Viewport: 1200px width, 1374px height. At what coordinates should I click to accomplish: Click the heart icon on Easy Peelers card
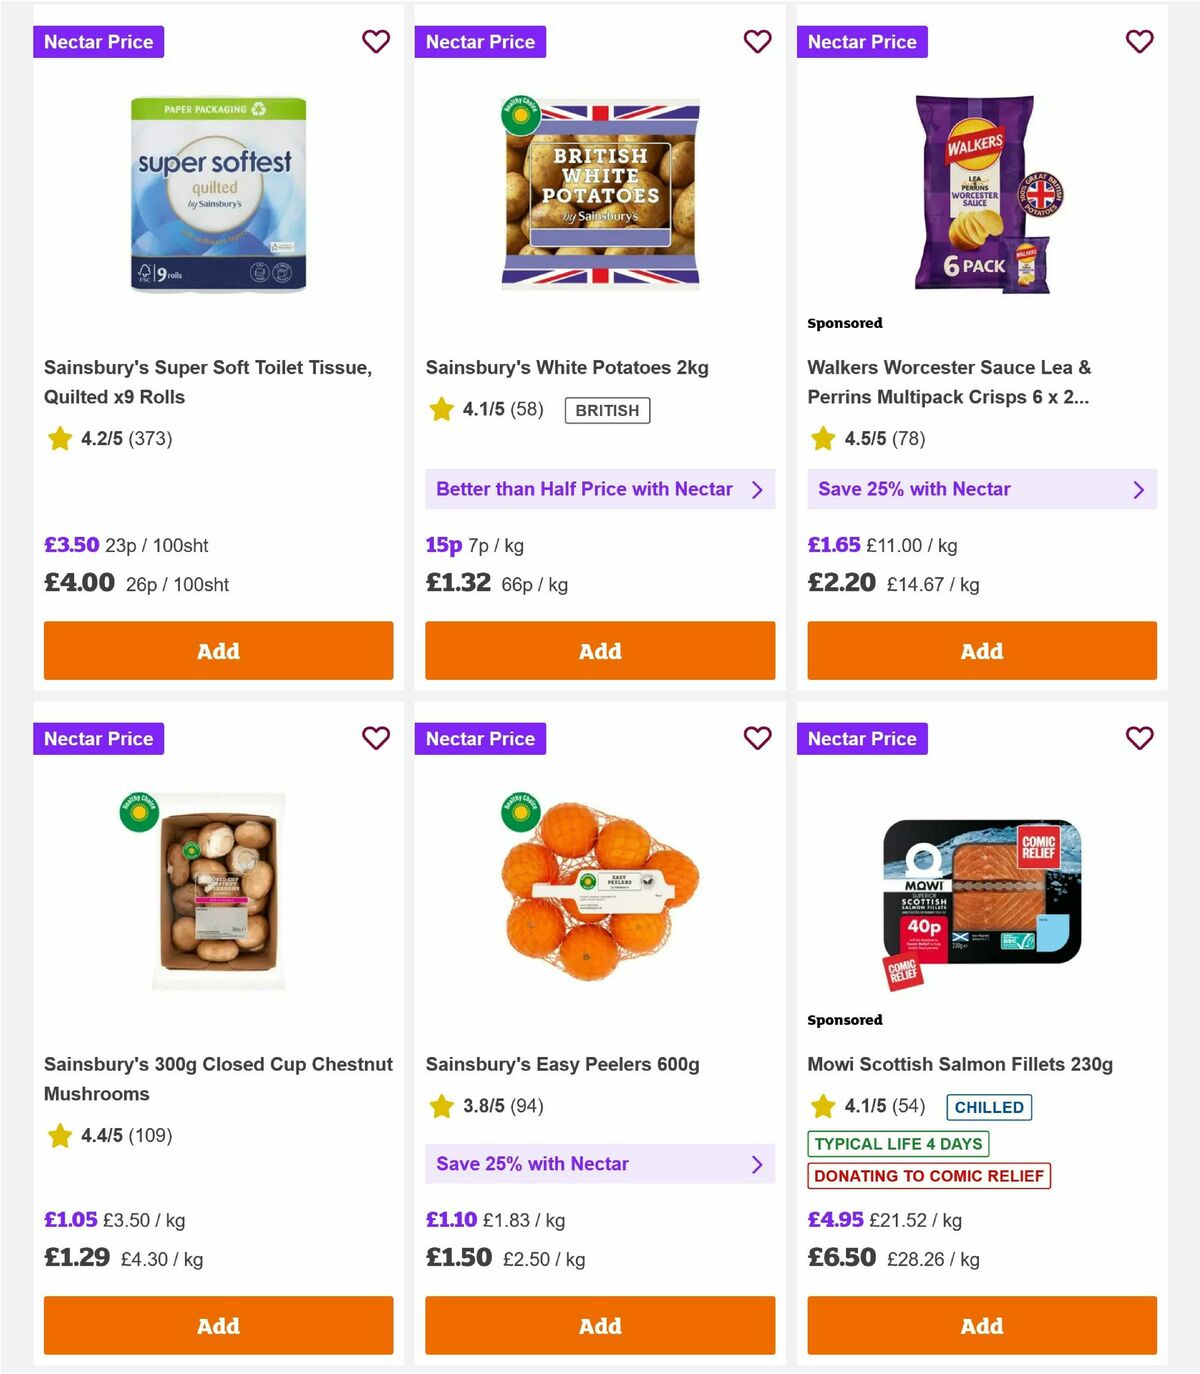coord(758,738)
